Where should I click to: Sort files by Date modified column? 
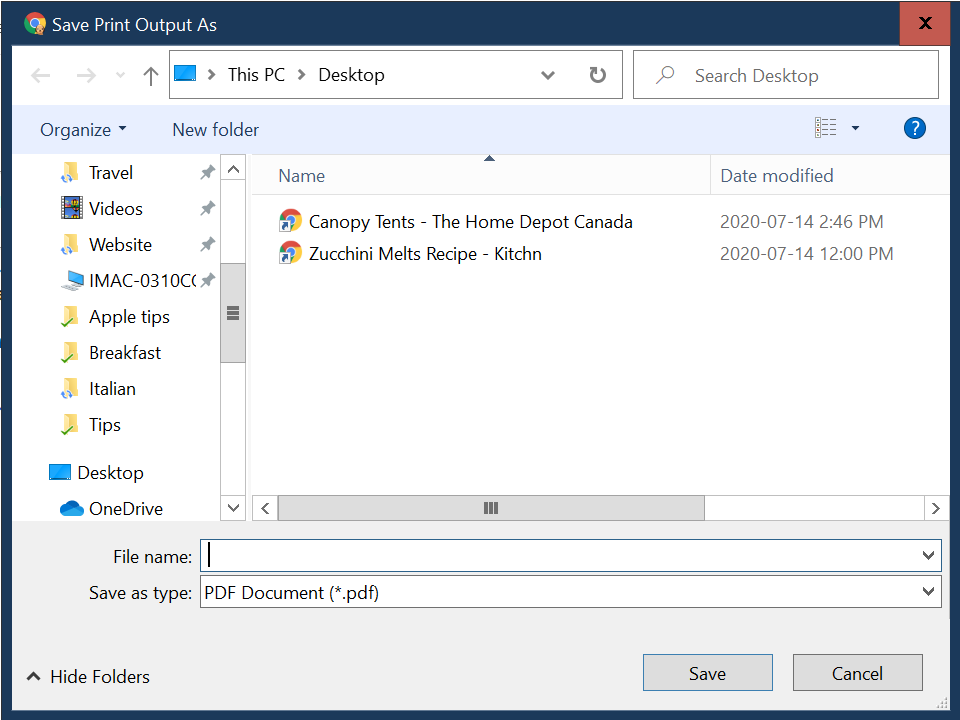click(x=776, y=176)
